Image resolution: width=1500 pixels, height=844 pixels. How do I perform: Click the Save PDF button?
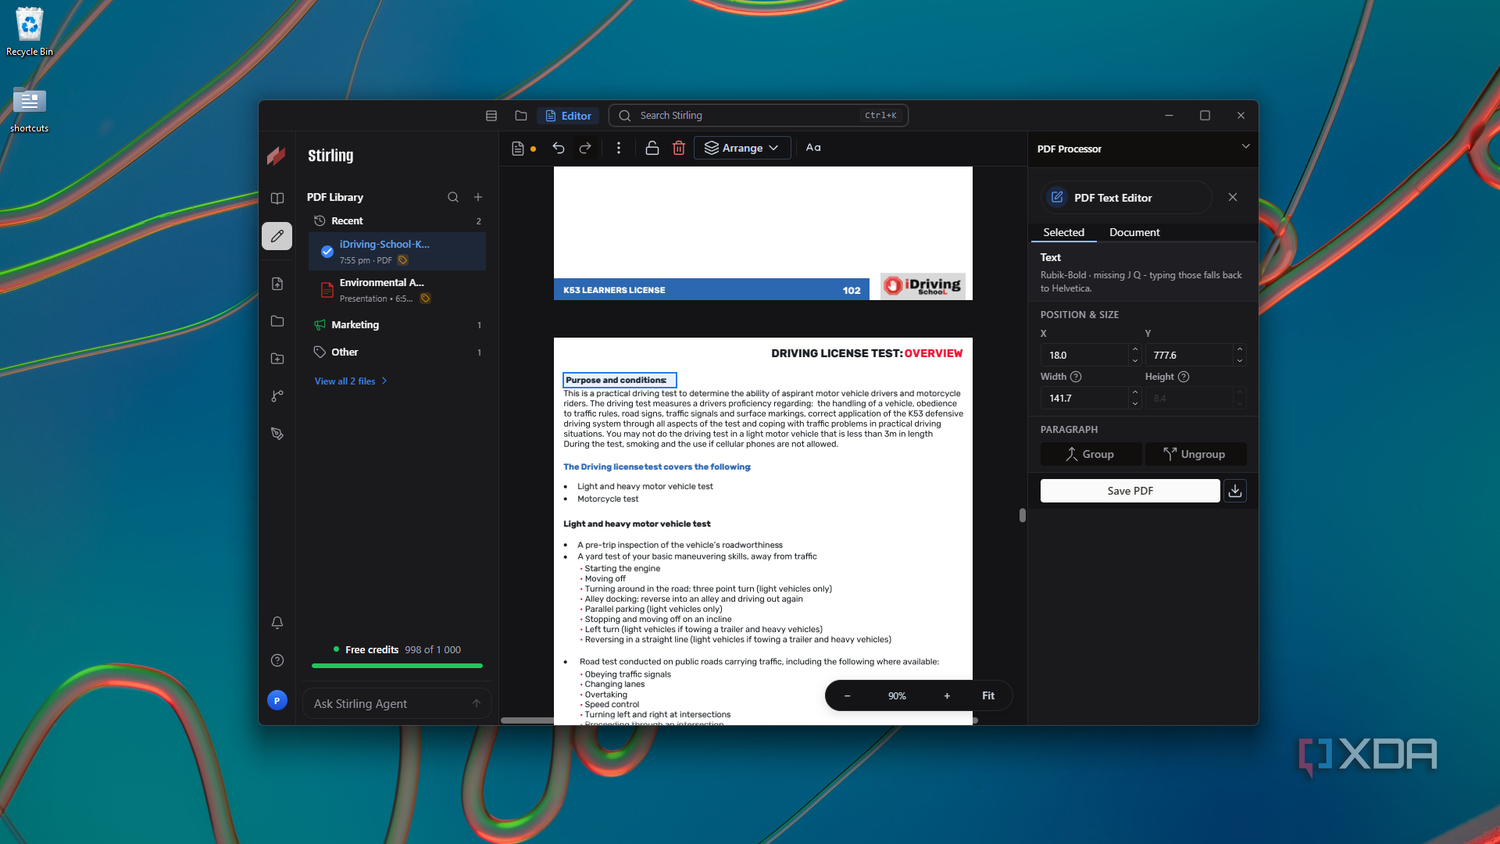click(x=1130, y=491)
